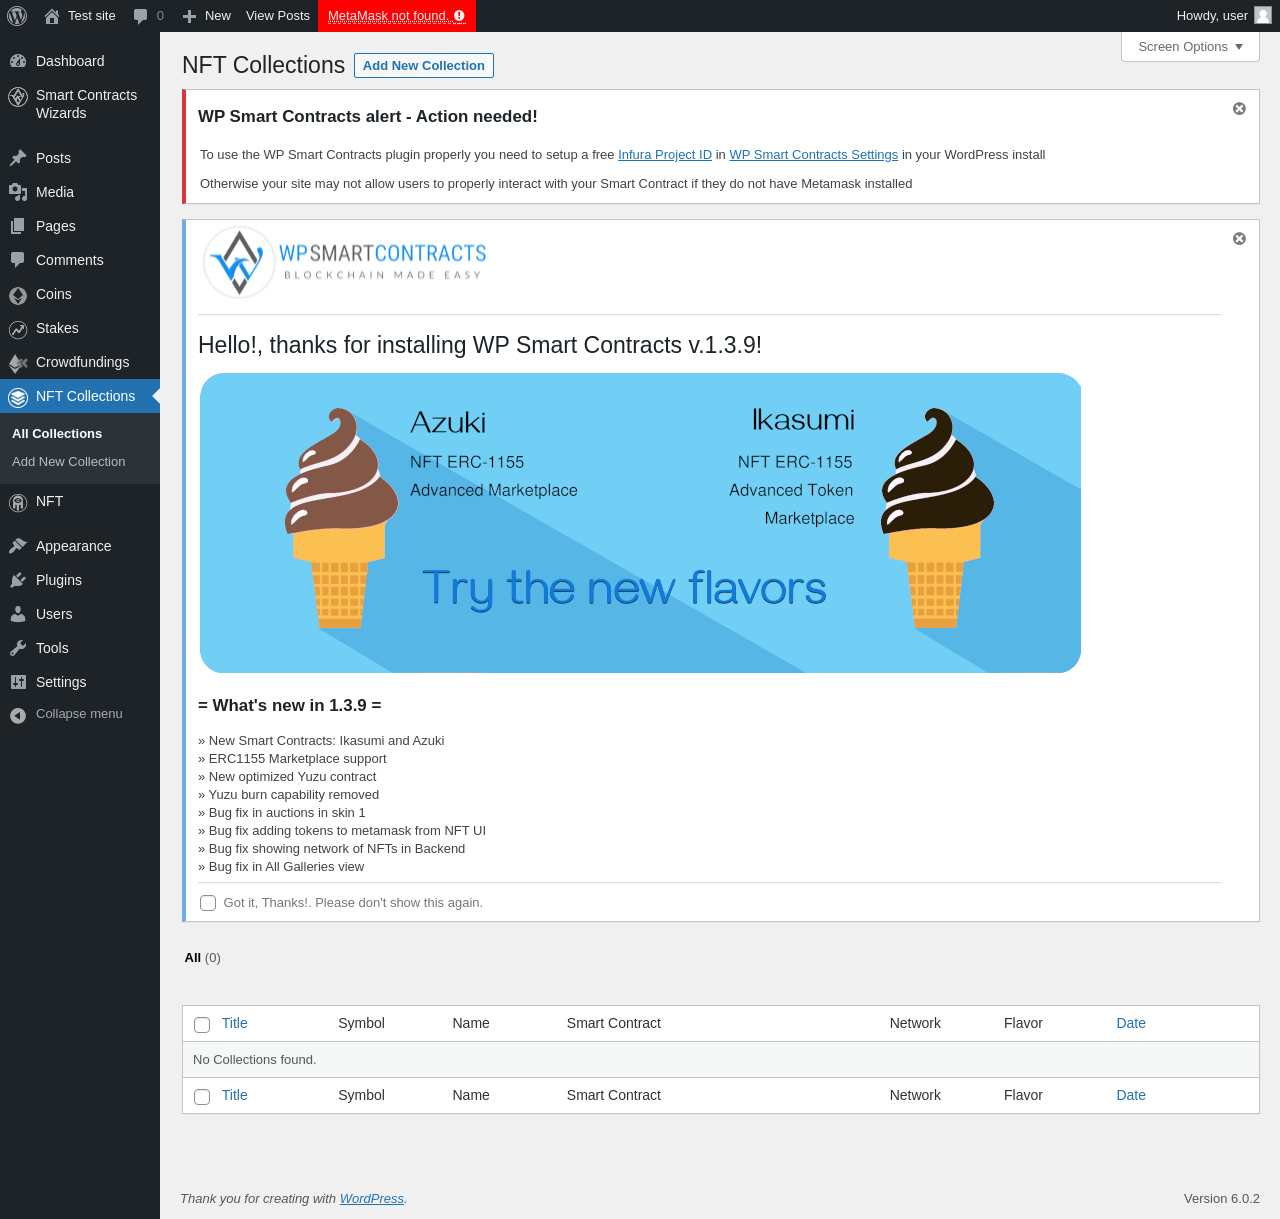This screenshot has height=1219, width=1280.
Task: Click the Flavor column header
Action: 1023,1023
